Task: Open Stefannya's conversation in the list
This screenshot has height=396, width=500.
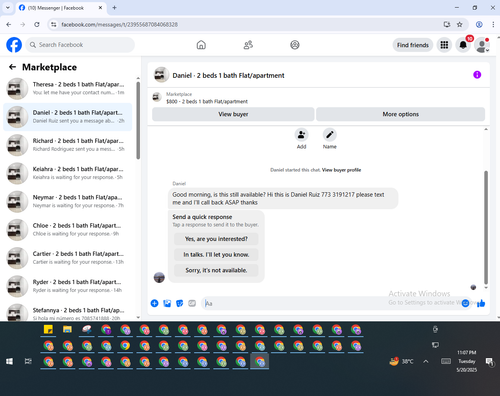Action: (x=68, y=312)
